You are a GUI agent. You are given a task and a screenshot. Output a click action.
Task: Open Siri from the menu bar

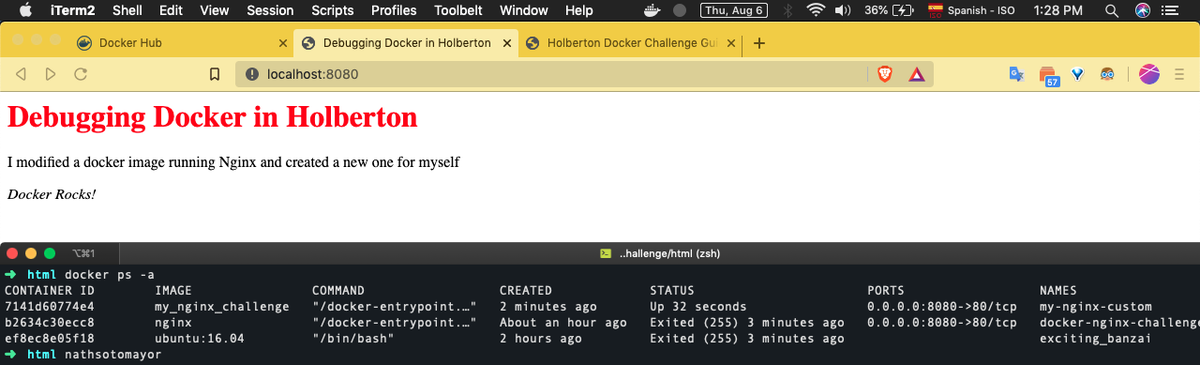pyautogui.click(x=1143, y=11)
